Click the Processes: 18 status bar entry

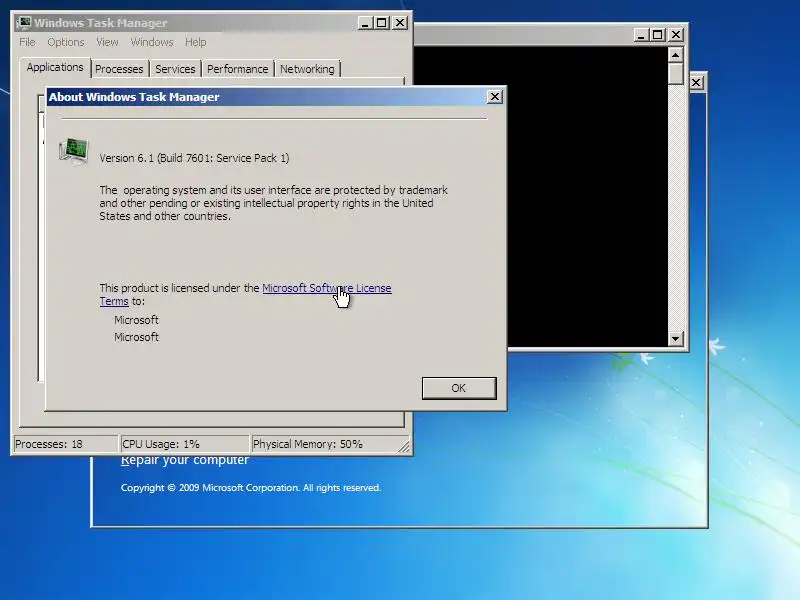pyautogui.click(x=65, y=444)
